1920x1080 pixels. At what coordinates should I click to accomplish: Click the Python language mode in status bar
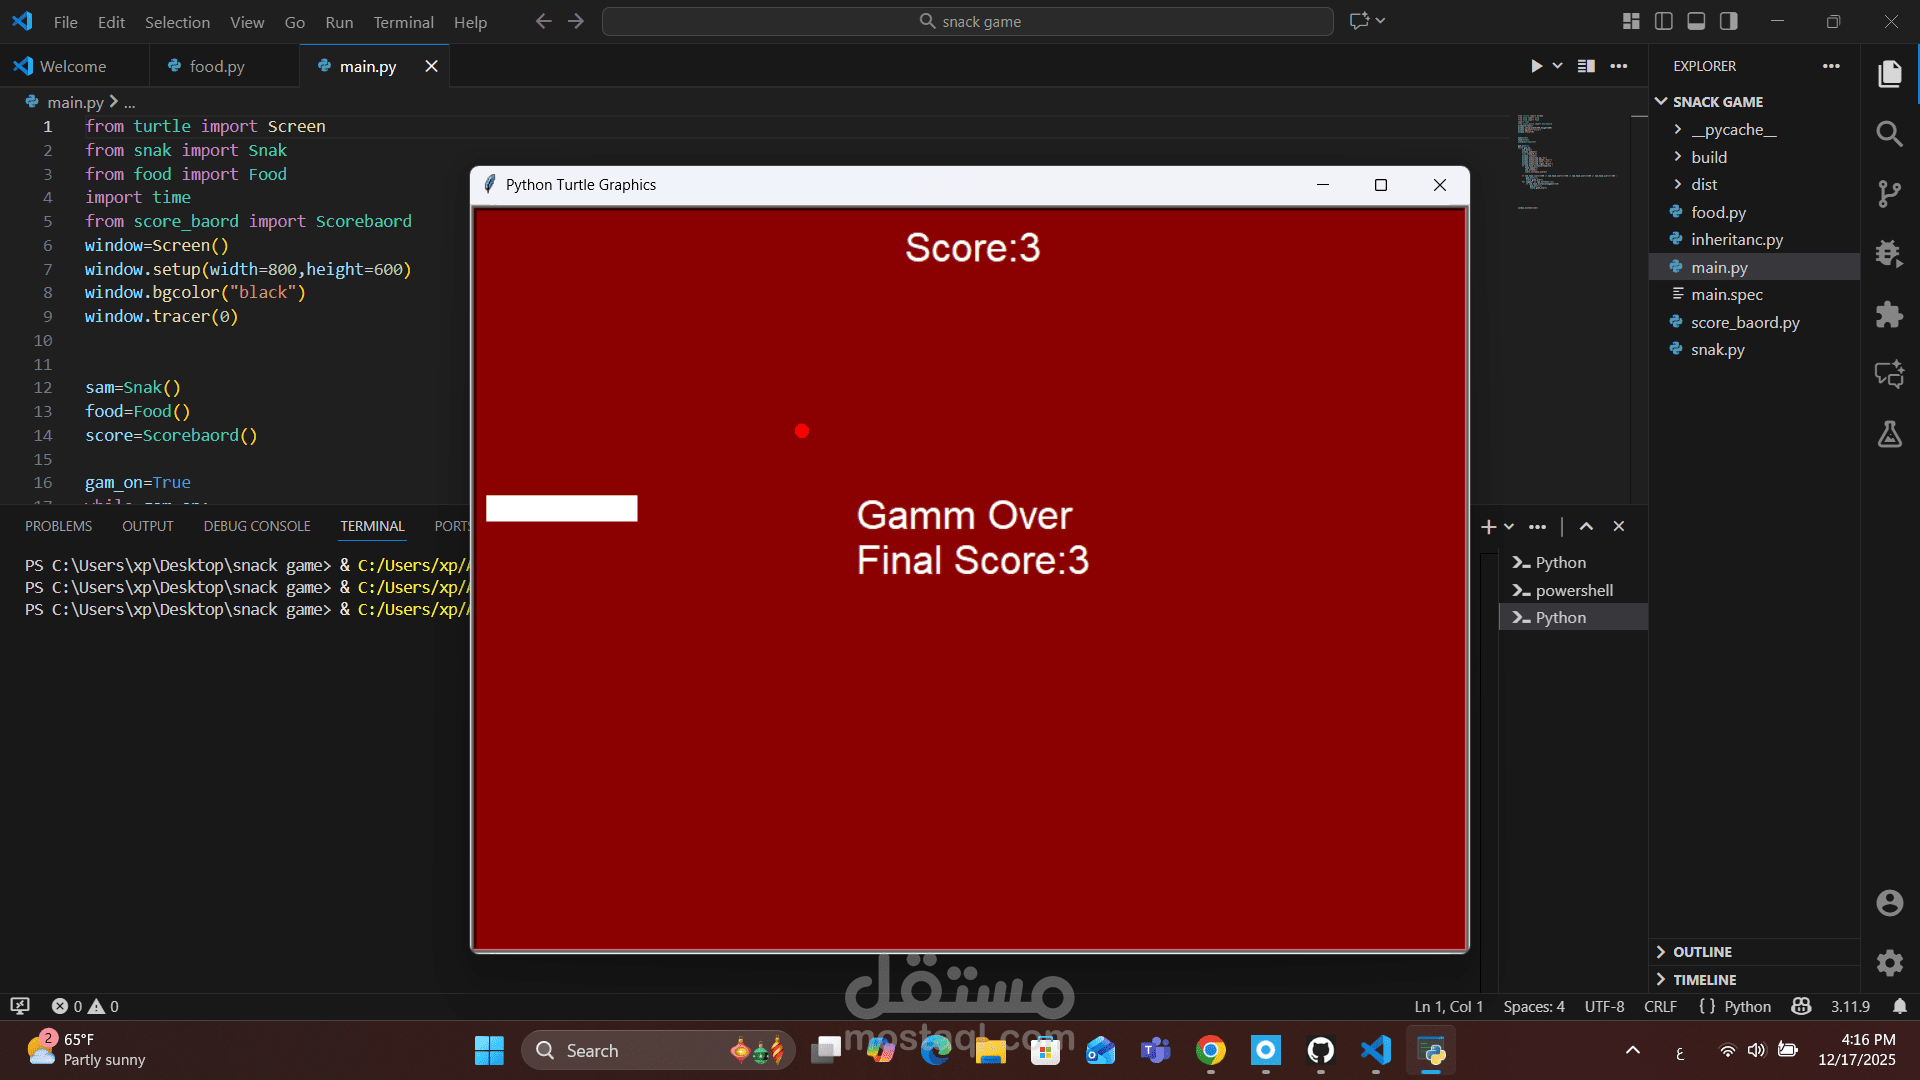(x=1747, y=1006)
